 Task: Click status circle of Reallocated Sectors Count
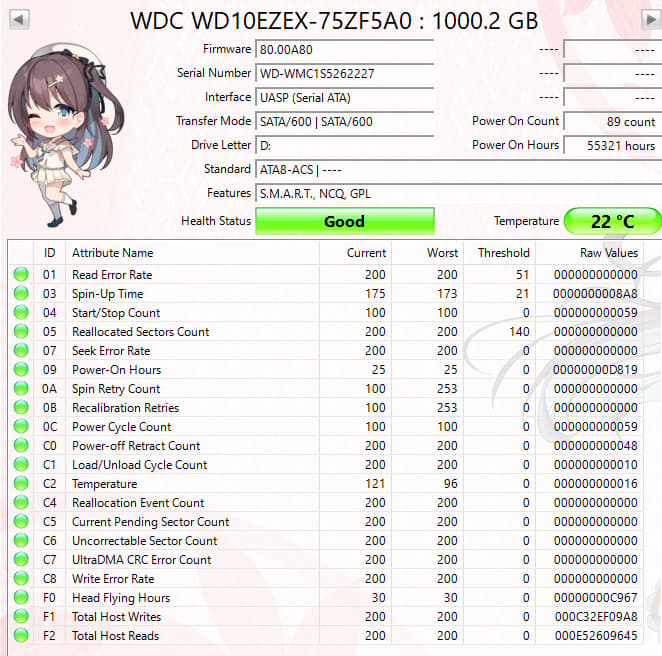[x=21, y=331]
